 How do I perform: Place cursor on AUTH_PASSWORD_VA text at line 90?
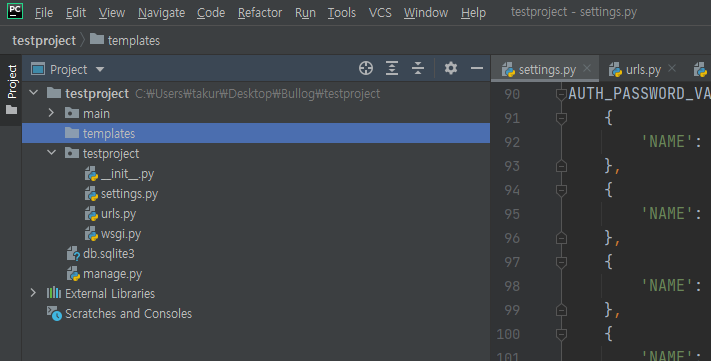click(x=639, y=93)
